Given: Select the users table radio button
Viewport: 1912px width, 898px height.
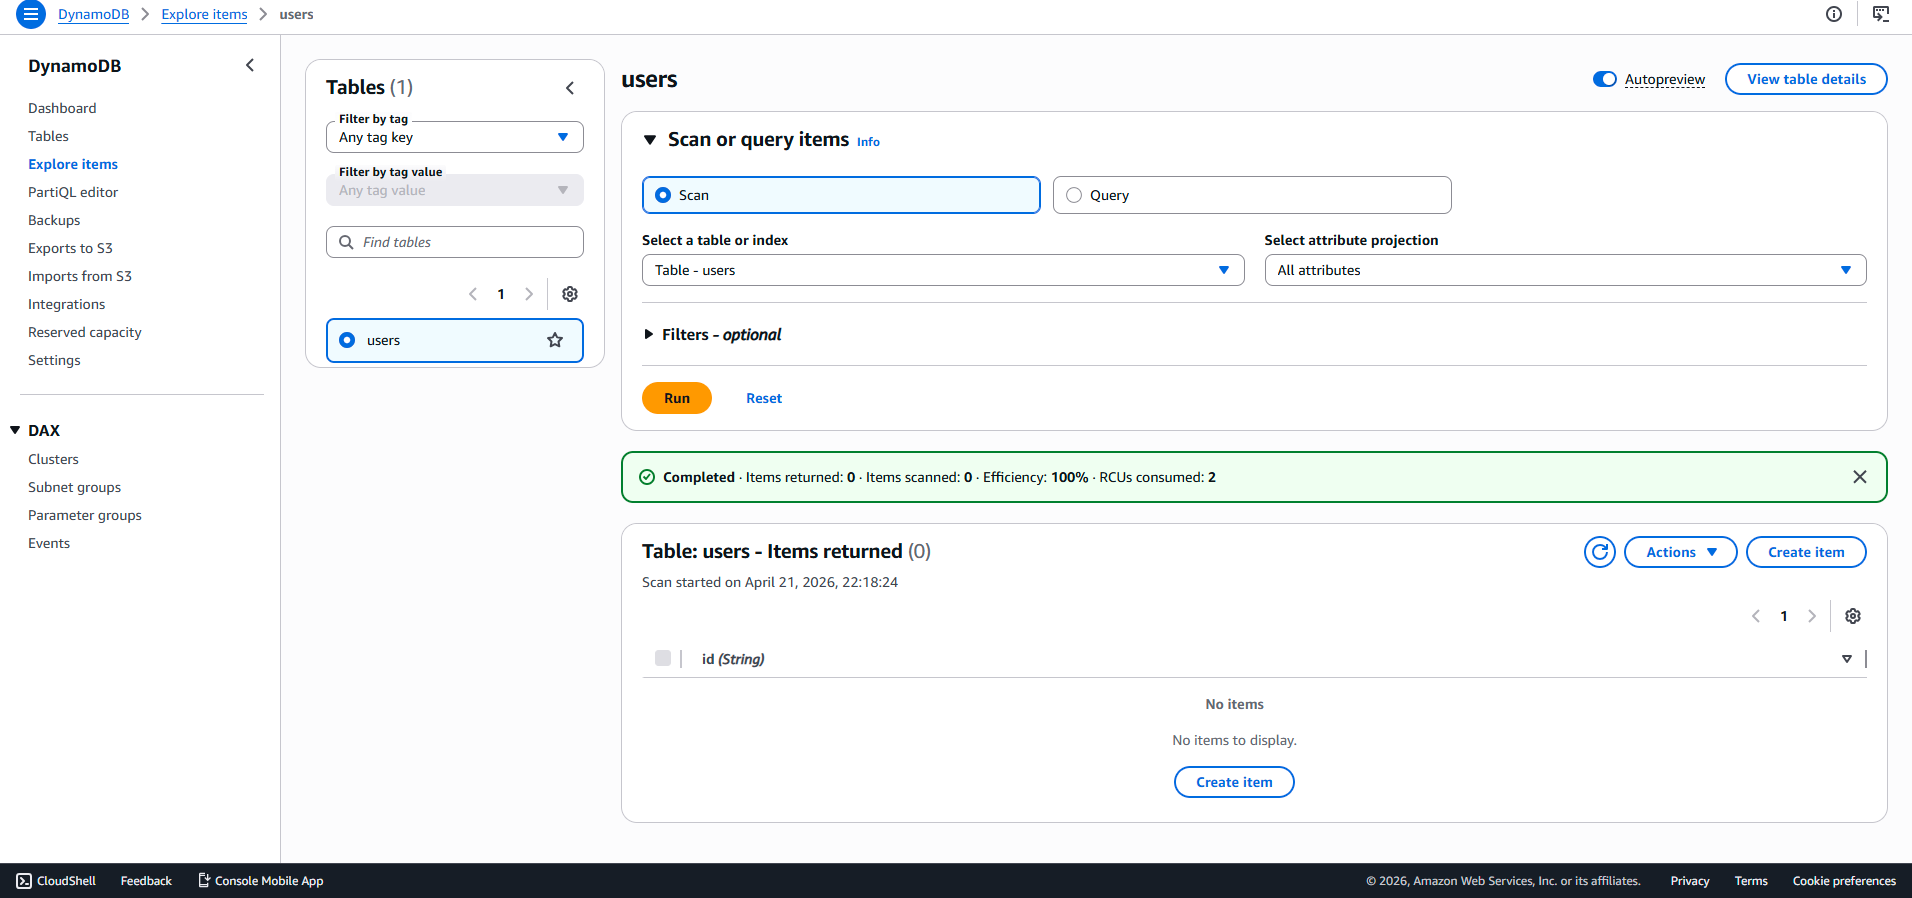Looking at the screenshot, I should pos(347,340).
